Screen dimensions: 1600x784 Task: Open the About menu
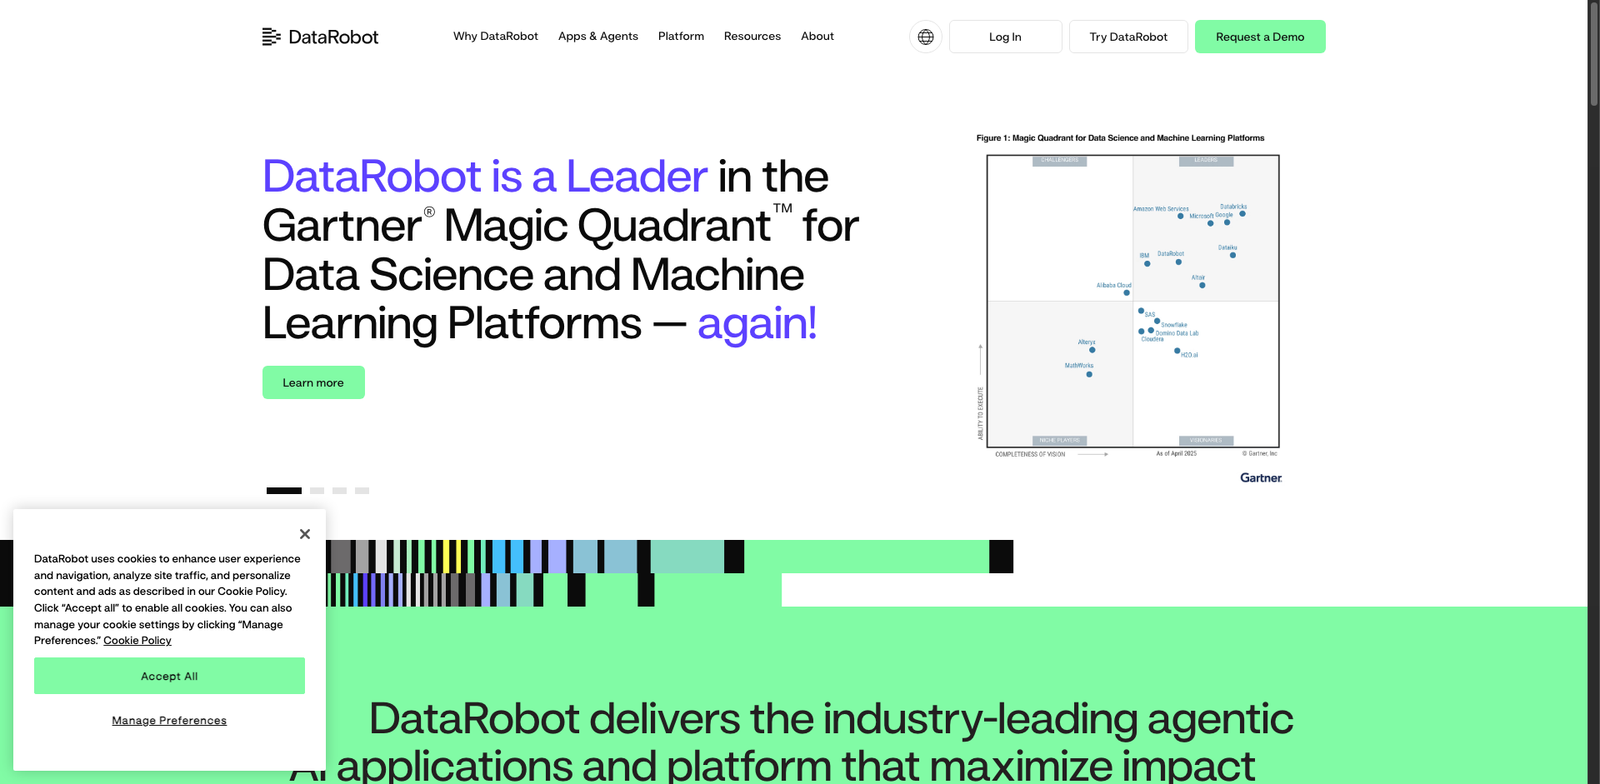817,36
